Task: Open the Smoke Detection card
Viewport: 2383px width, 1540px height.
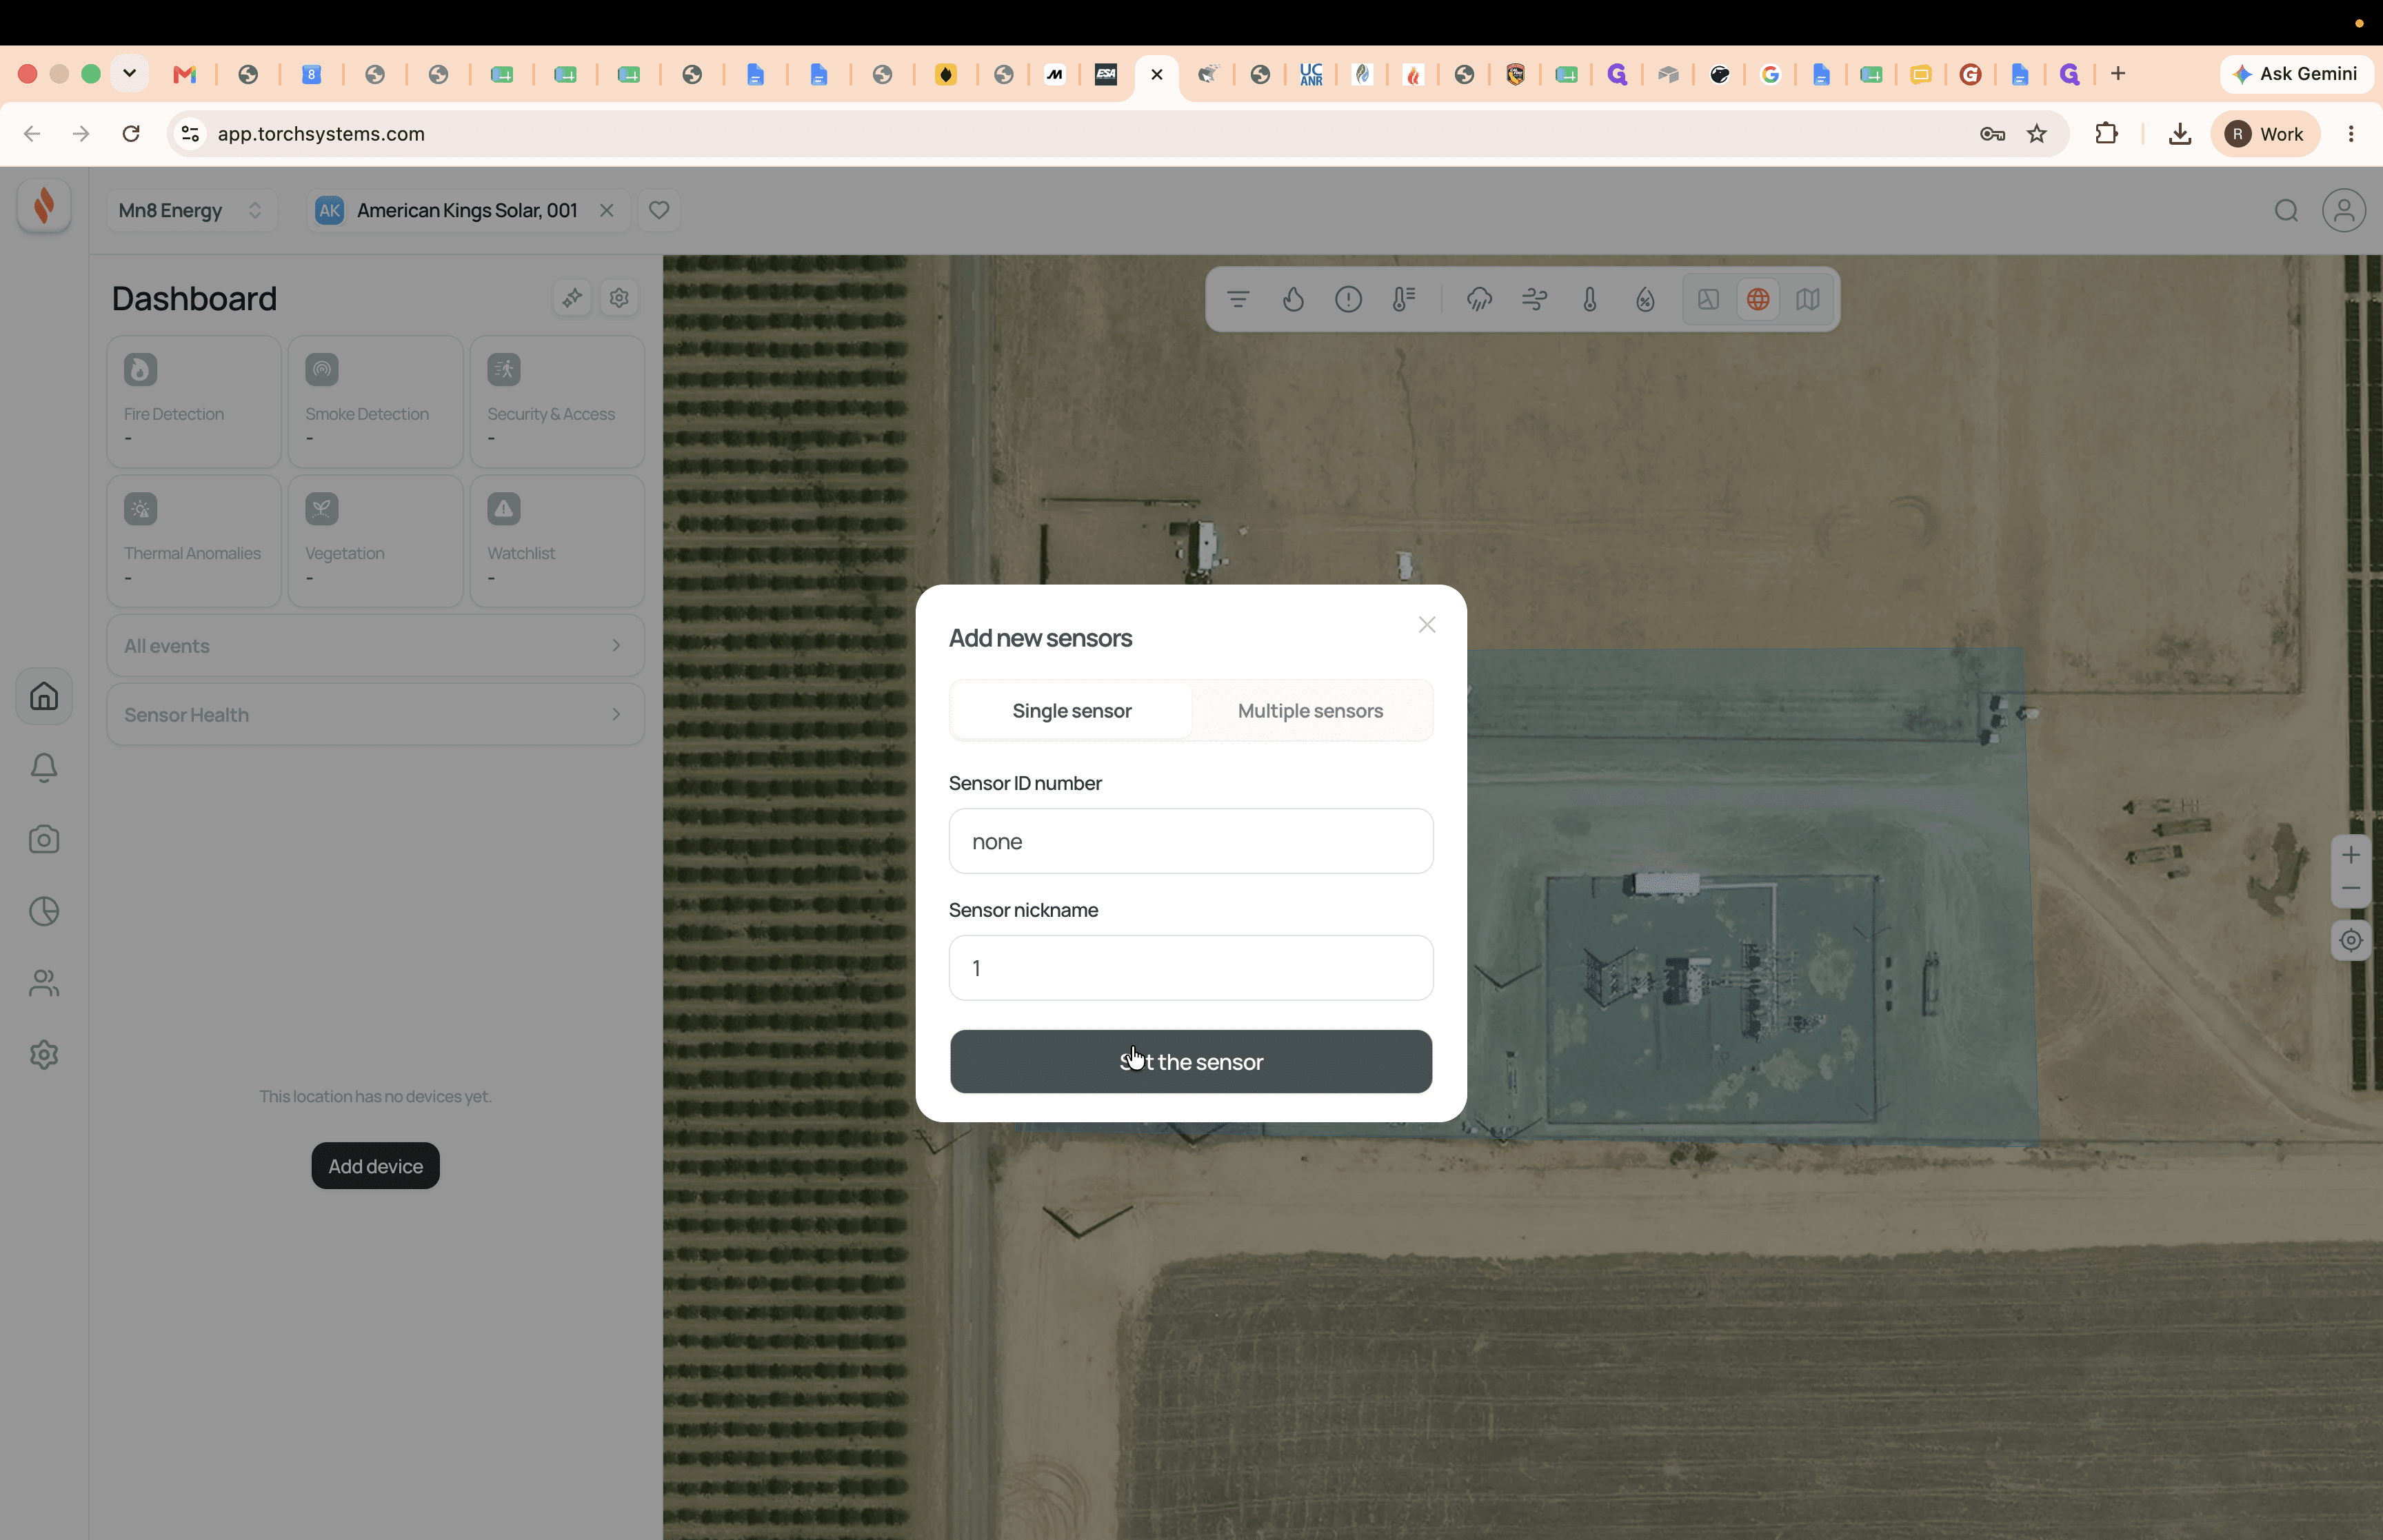Action: 375,402
